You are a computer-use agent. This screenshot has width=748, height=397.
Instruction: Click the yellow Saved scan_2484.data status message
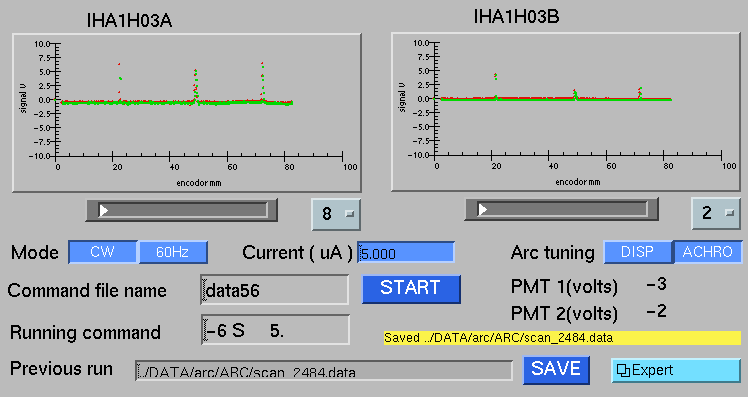click(x=562, y=338)
